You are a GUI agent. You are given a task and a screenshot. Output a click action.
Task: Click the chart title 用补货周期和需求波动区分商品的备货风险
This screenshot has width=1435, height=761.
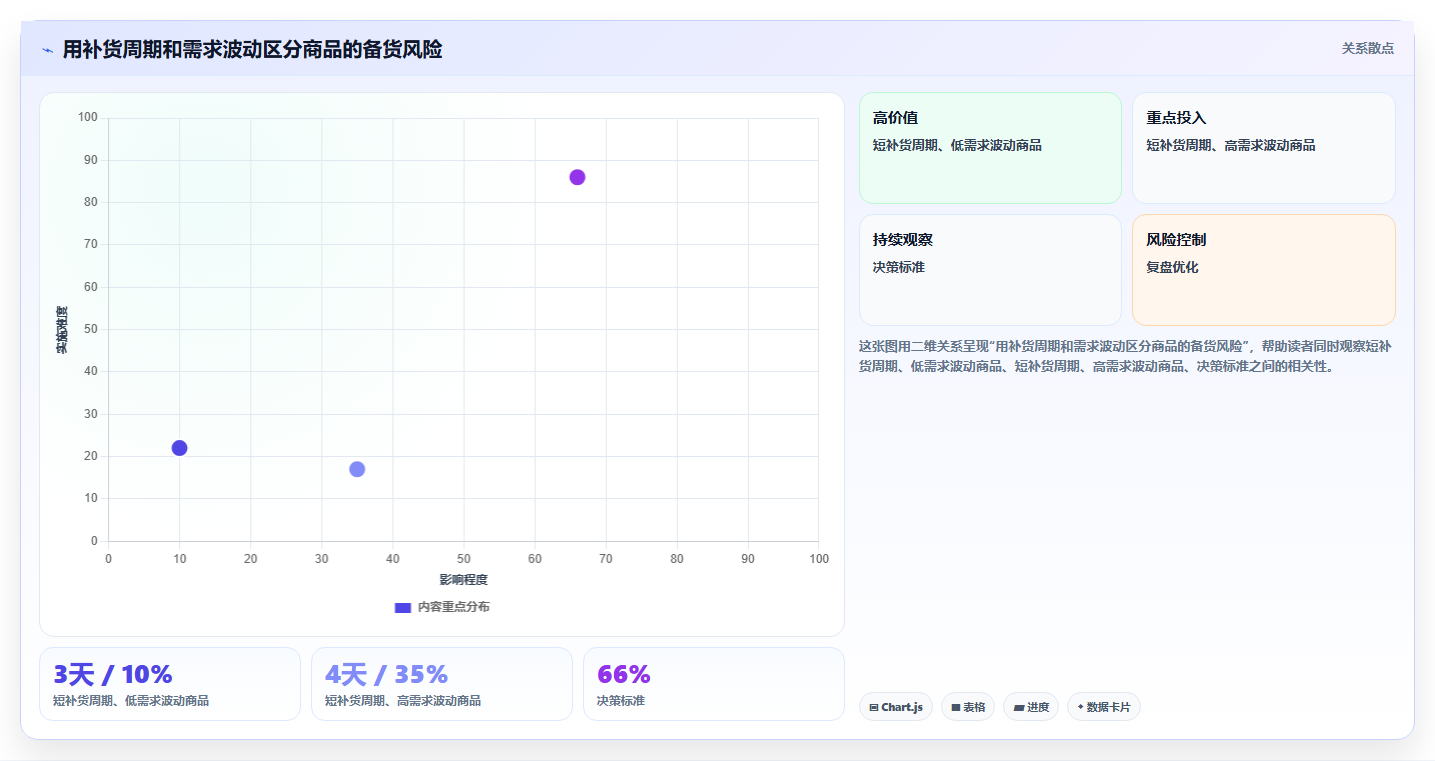click(252, 49)
